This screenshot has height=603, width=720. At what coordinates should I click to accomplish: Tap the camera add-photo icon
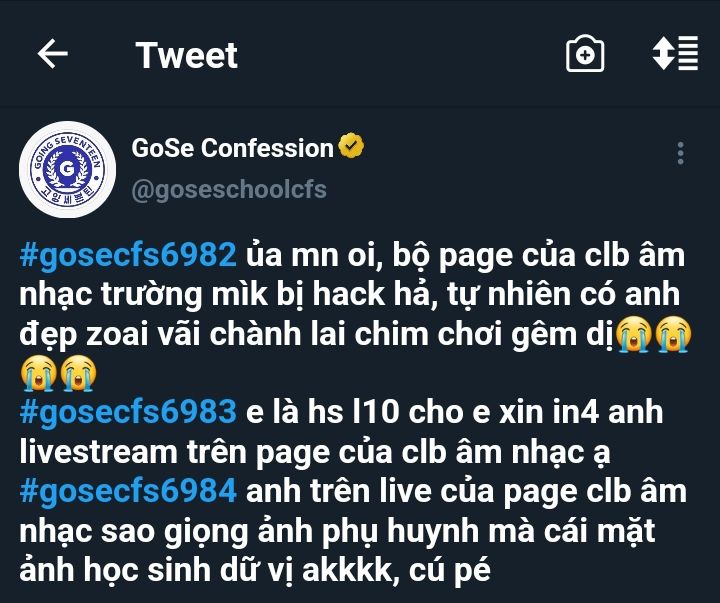tap(585, 54)
